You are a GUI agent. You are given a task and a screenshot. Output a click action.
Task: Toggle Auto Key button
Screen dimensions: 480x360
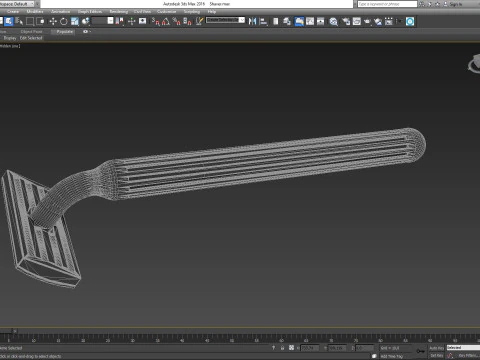coord(436,348)
